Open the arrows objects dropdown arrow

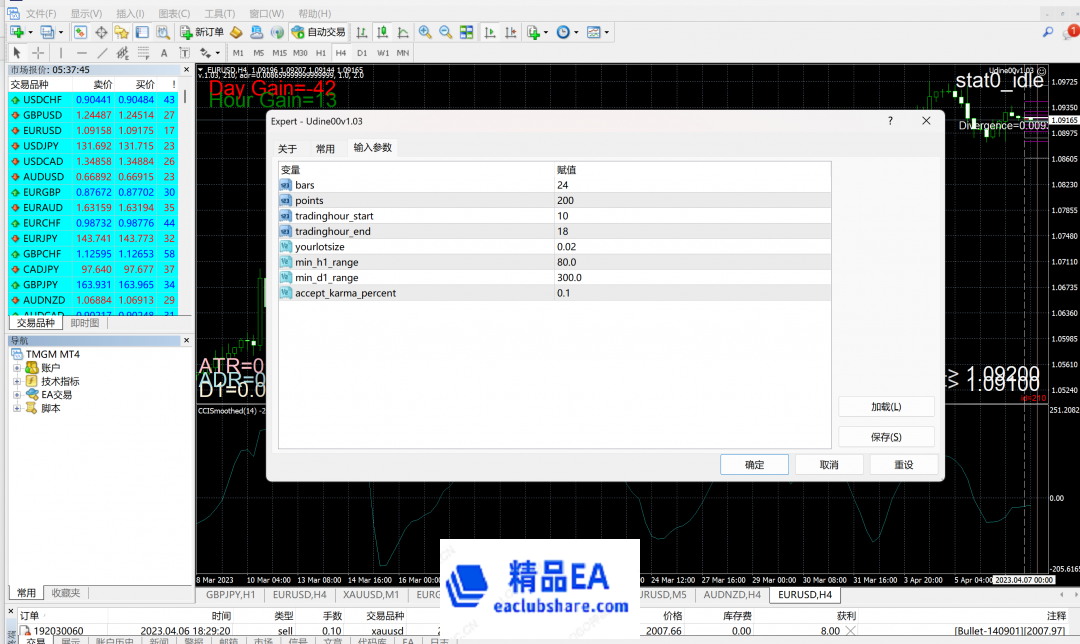(218, 53)
